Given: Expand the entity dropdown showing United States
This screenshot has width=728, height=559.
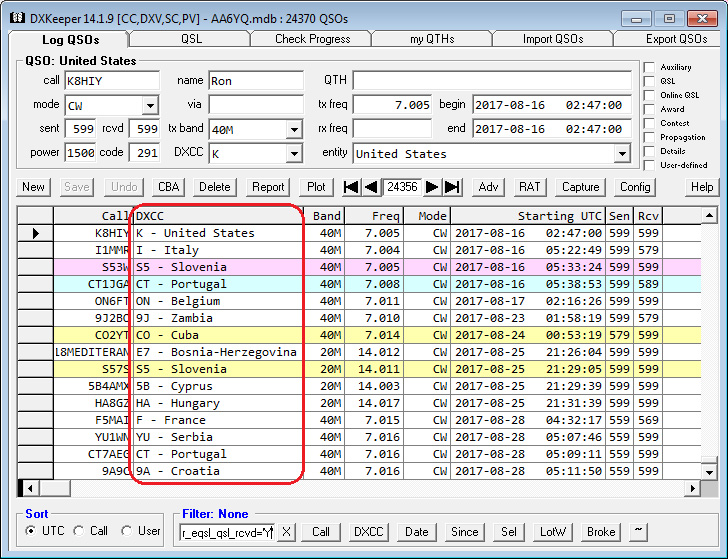Looking at the screenshot, I should click(x=622, y=153).
